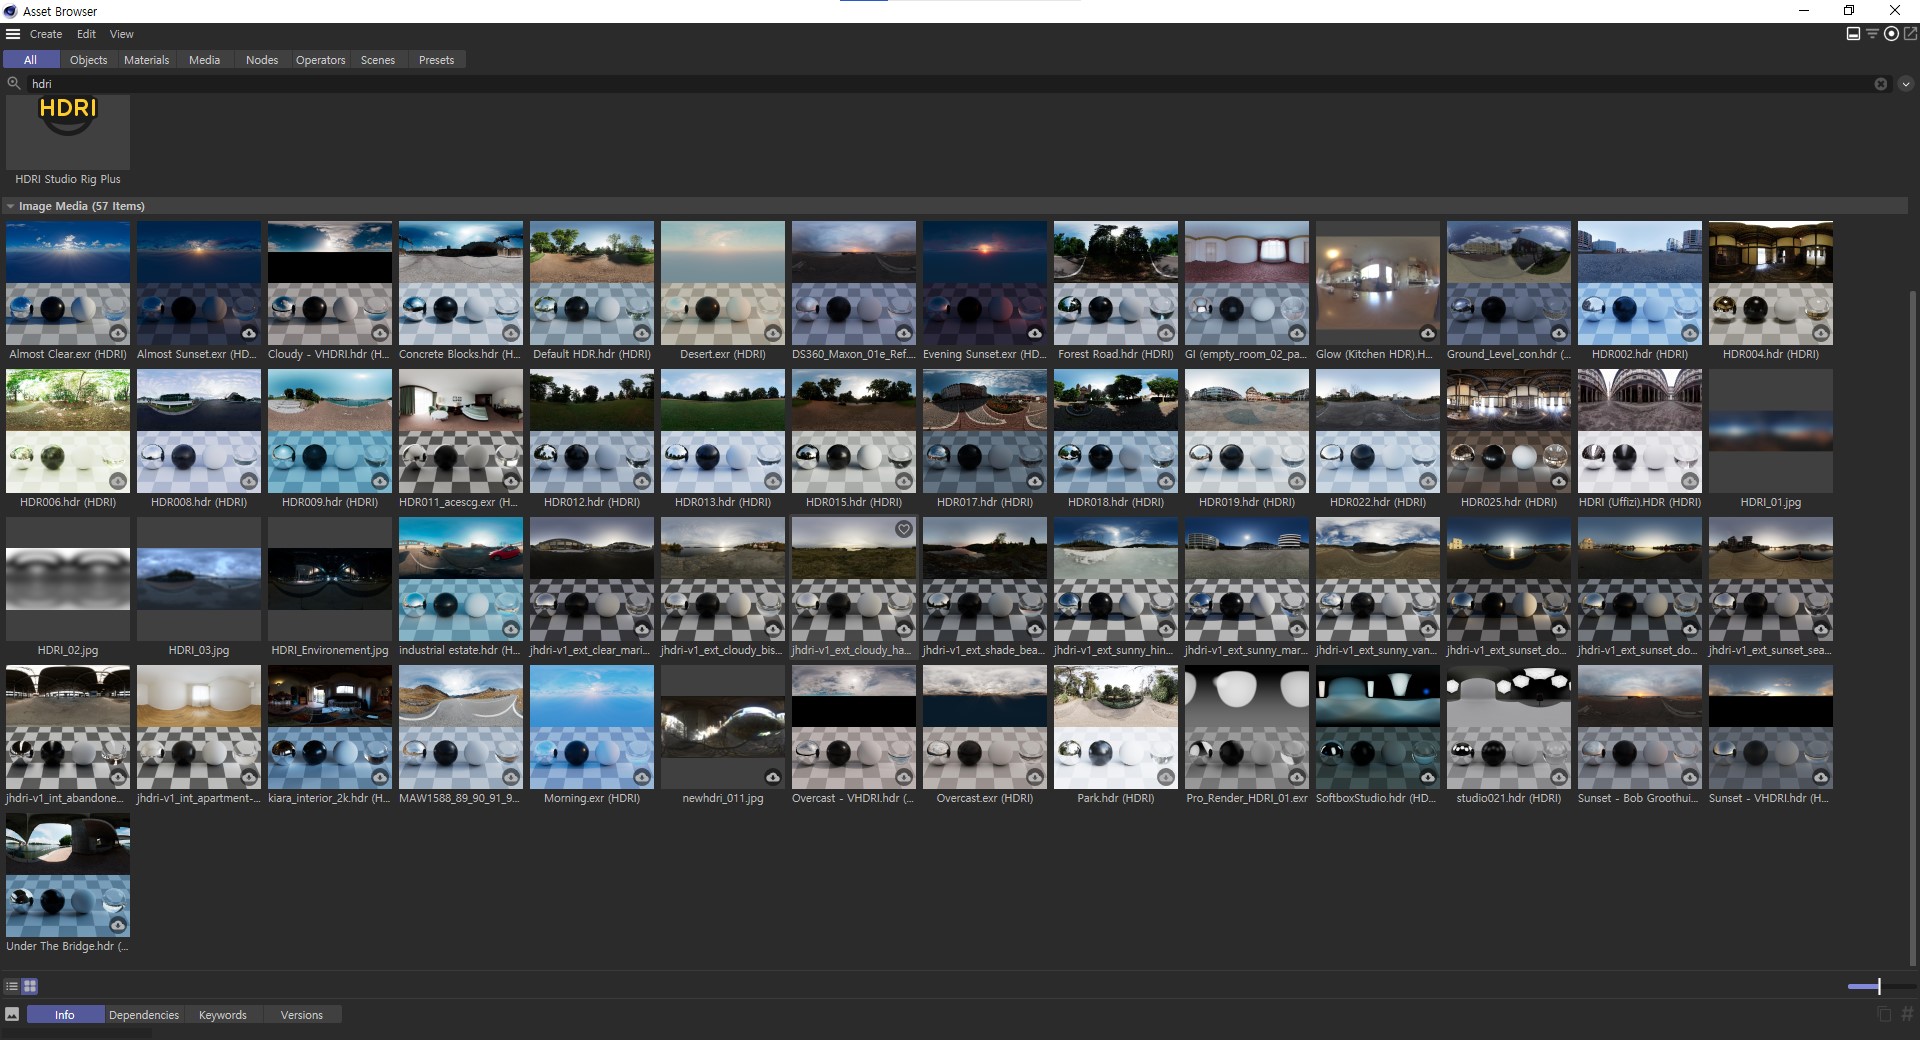Expand the search options dropdown arrow
This screenshot has width=1920, height=1040.
pyautogui.click(x=1906, y=84)
